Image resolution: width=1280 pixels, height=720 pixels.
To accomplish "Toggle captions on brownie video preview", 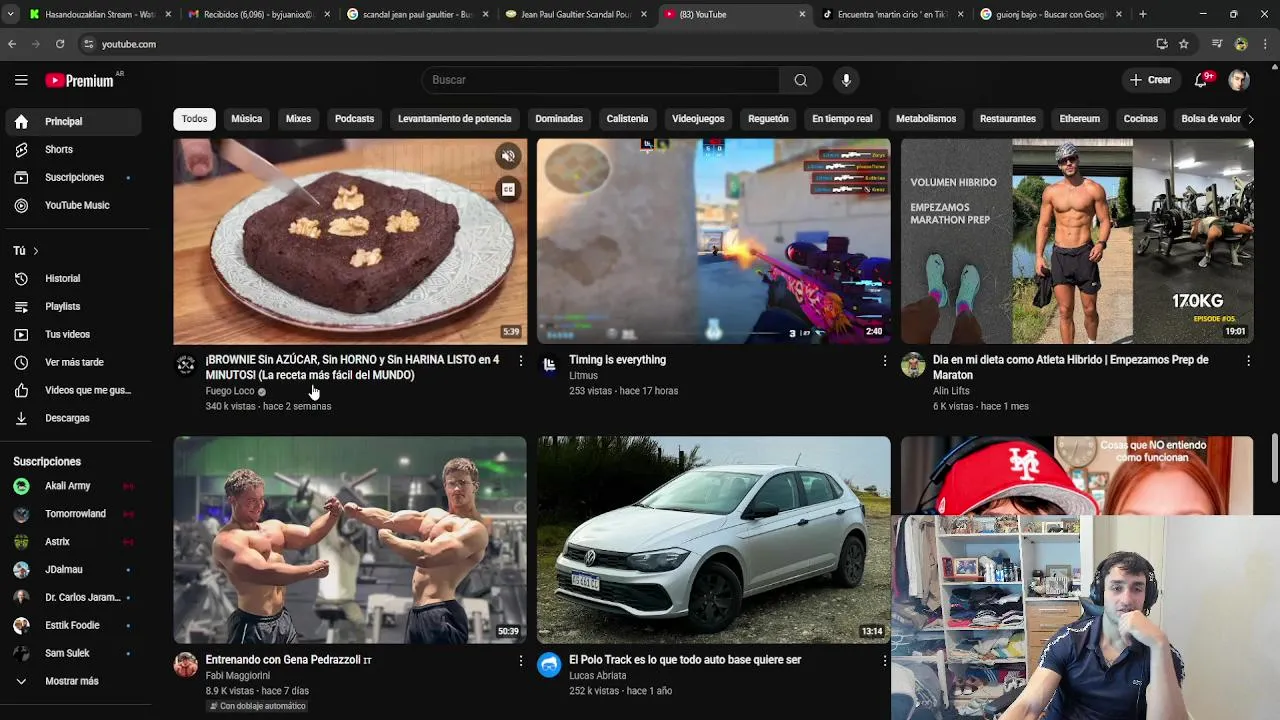I will tap(508, 189).
